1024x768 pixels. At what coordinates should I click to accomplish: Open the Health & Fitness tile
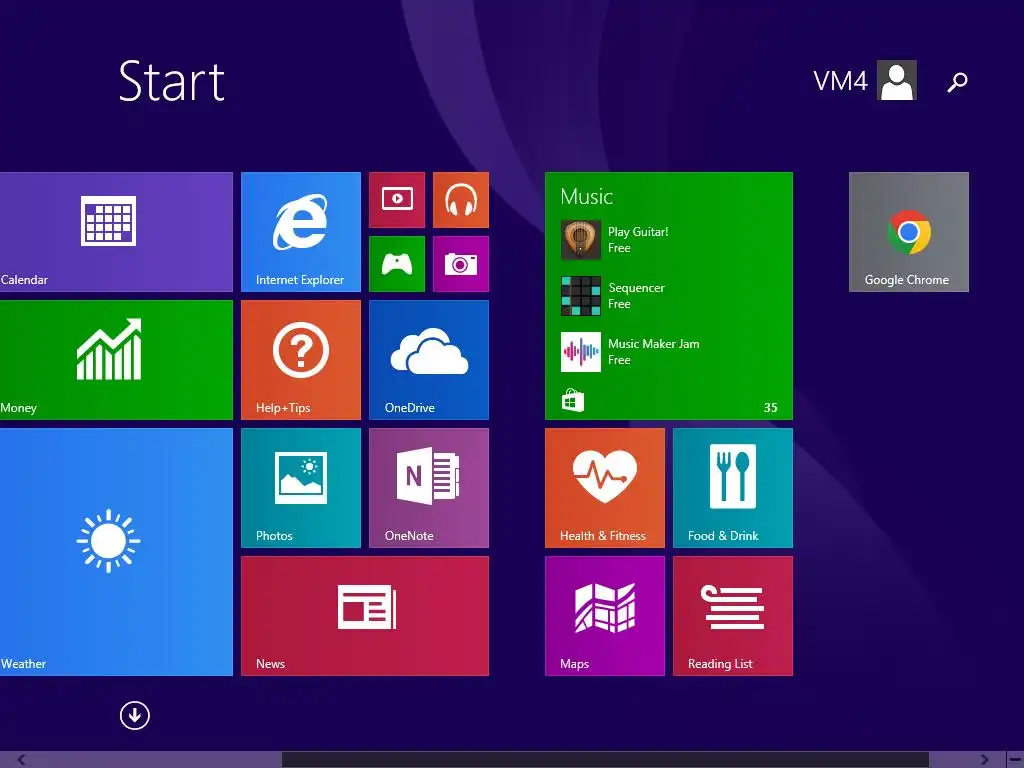tap(605, 488)
